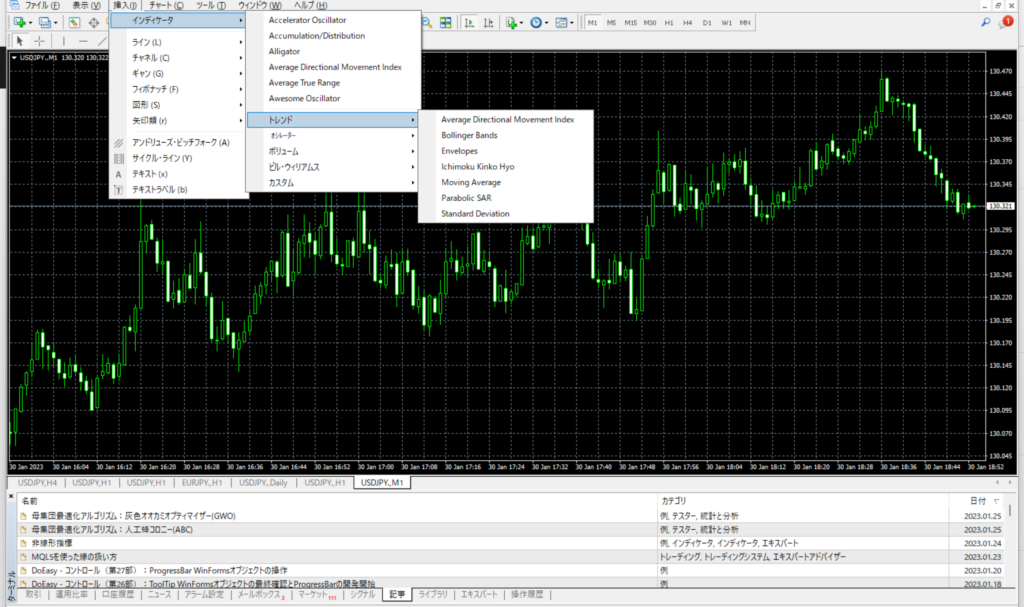Open dropdown arrow next to Profiles icon

tap(56, 23)
